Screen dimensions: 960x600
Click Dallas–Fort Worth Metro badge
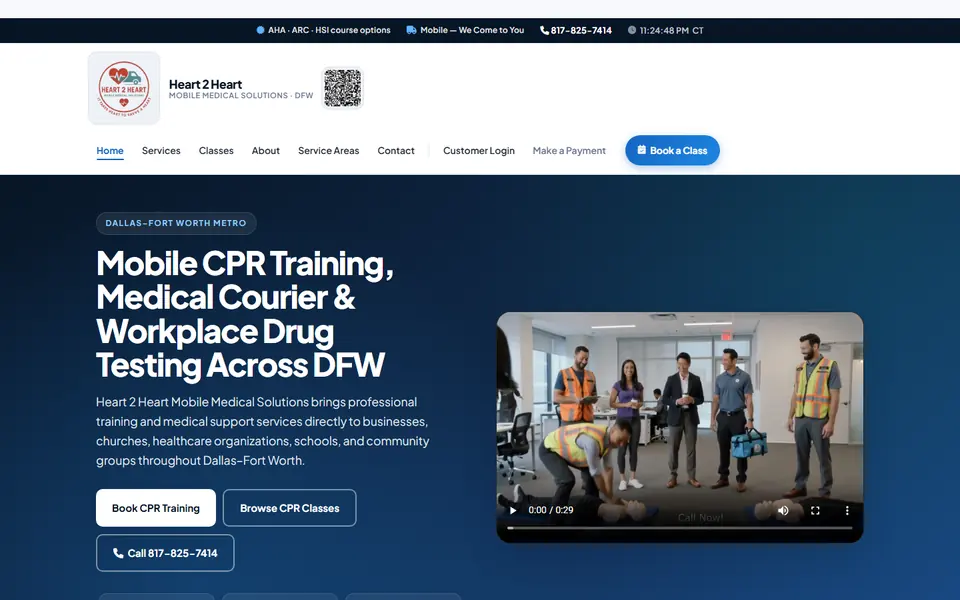176,223
